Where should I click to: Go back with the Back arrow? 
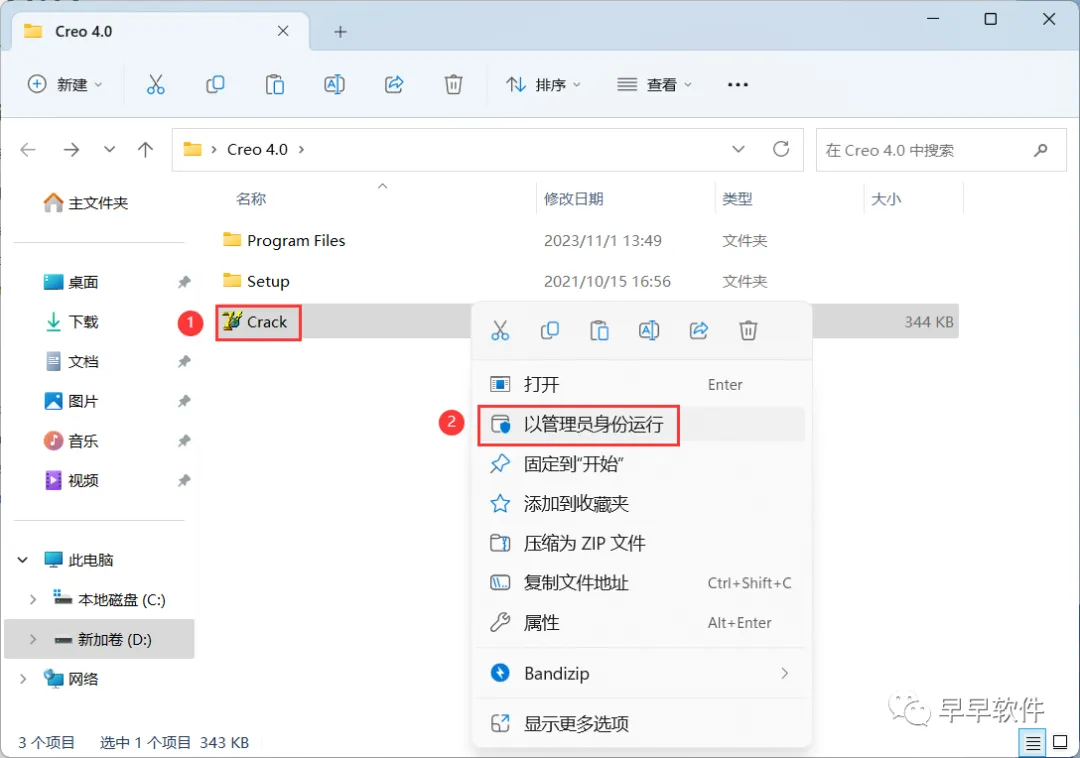28,149
